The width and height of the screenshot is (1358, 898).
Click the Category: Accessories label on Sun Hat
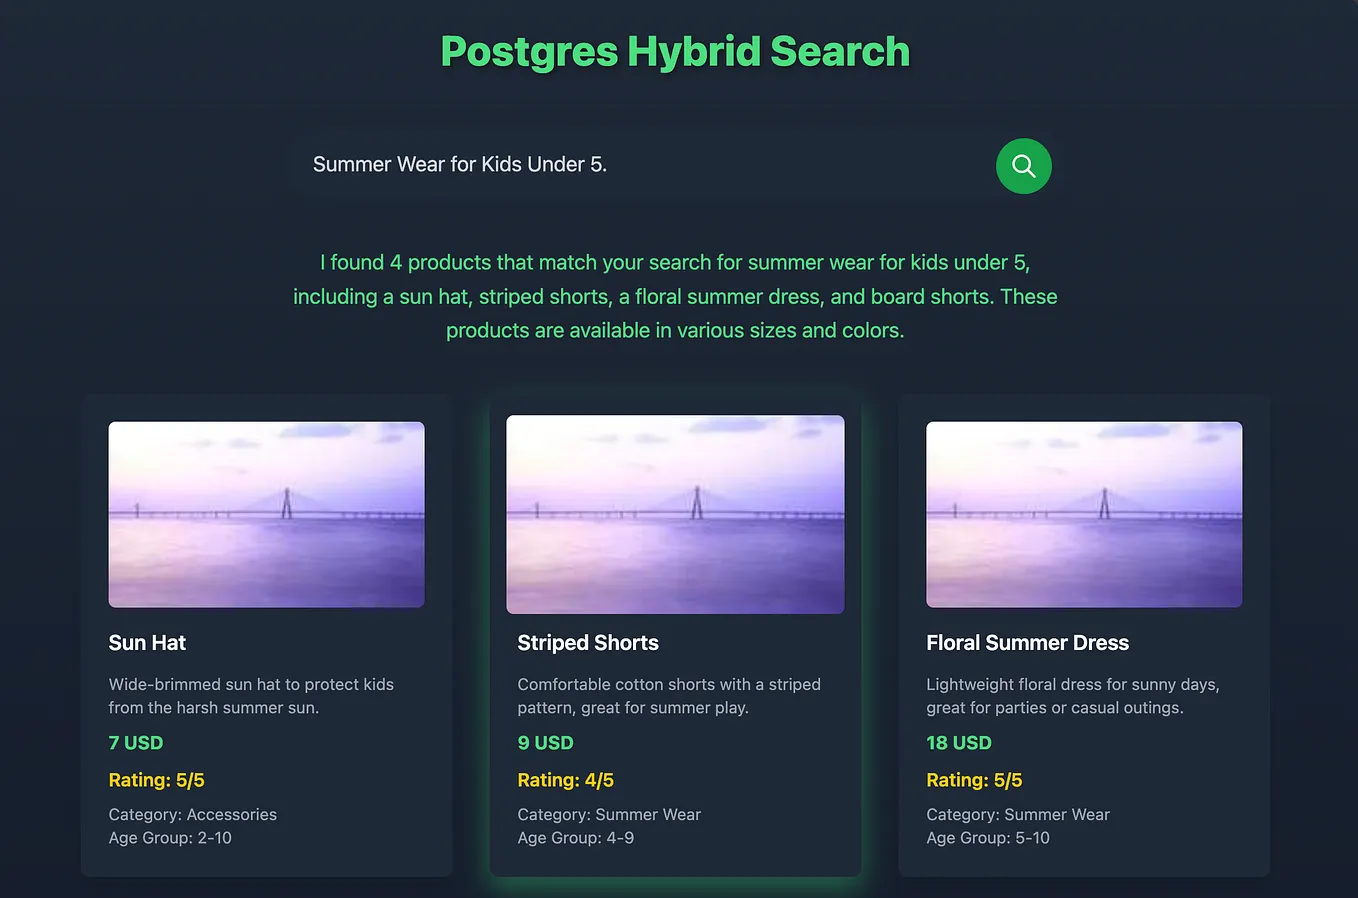[x=192, y=814]
